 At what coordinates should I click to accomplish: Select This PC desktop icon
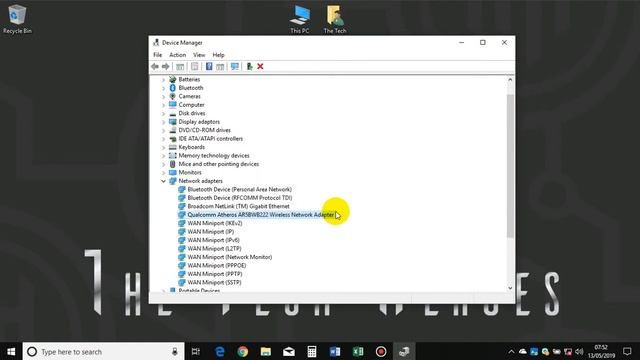coord(300,19)
